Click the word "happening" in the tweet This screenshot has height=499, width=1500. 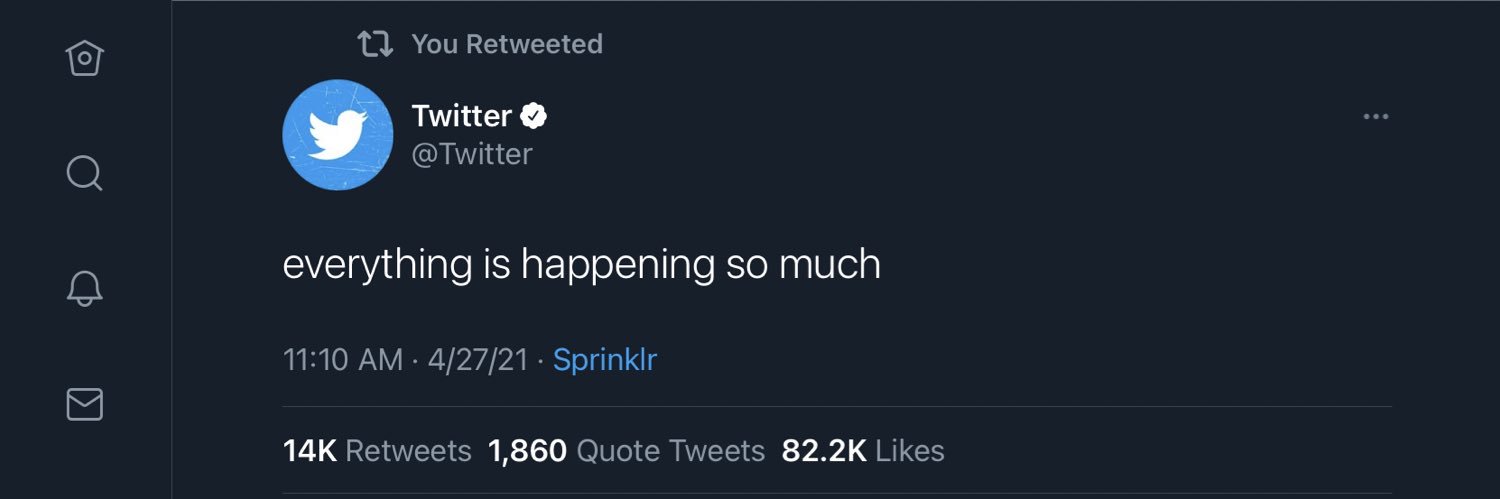[618, 265]
